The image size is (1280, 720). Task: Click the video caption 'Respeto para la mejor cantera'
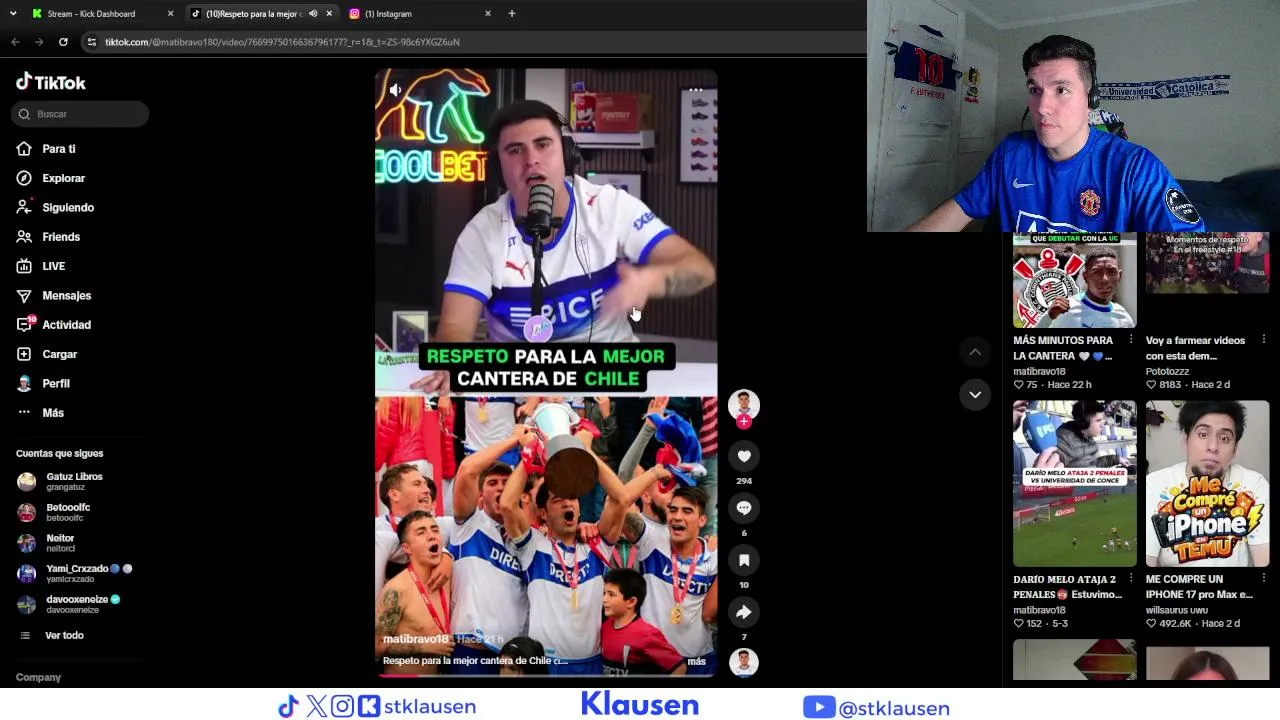tap(475, 661)
